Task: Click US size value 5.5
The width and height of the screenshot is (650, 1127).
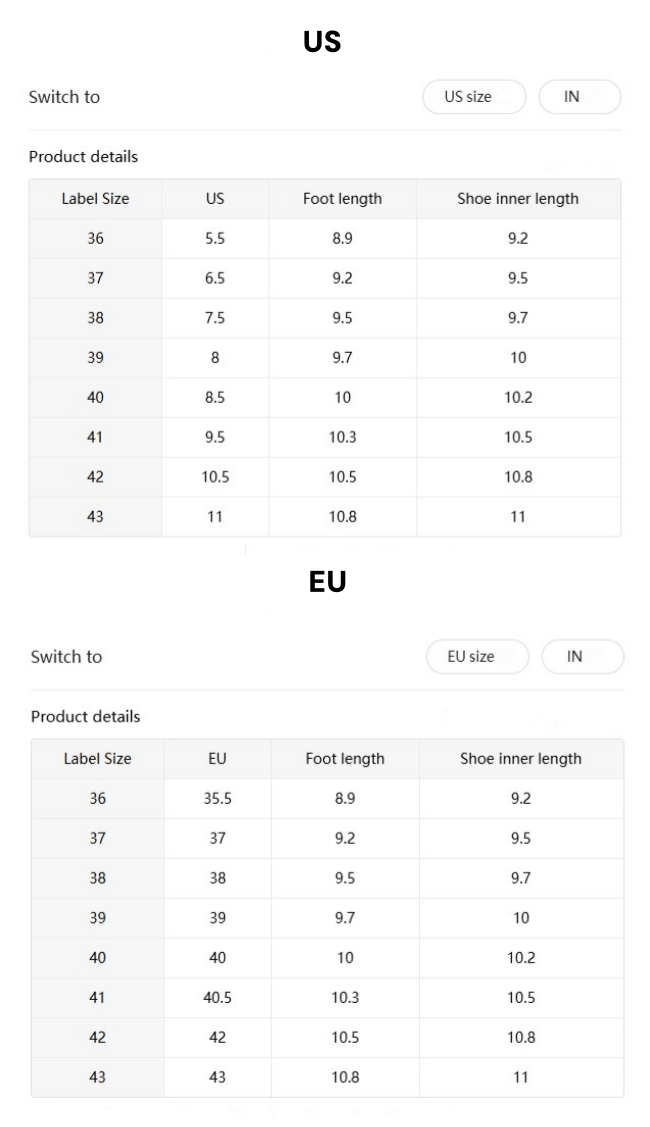Action: tap(215, 239)
